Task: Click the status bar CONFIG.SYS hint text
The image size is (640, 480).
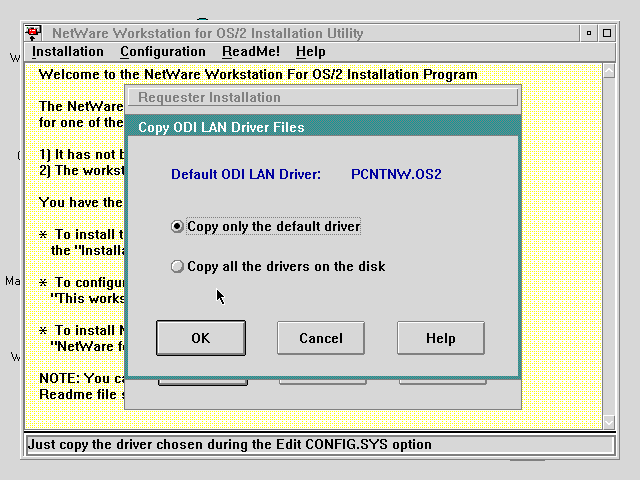Action: 229,444
